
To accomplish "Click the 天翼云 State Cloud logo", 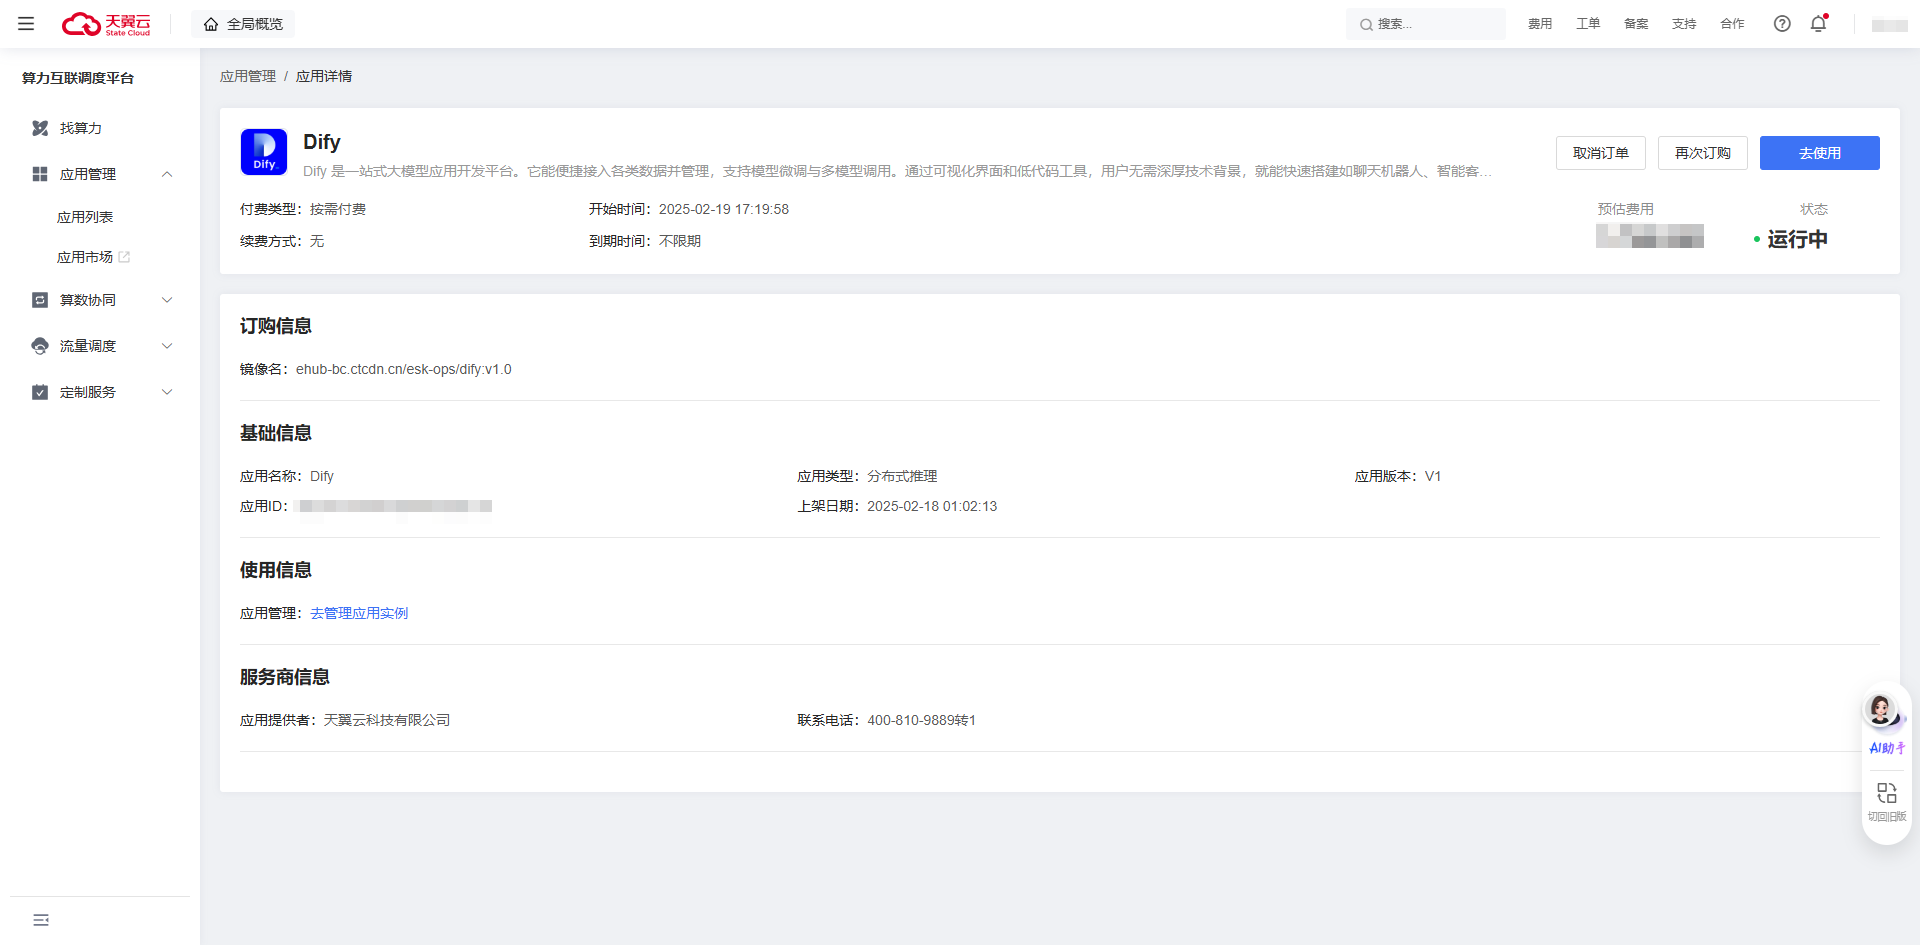I will pos(106,24).
